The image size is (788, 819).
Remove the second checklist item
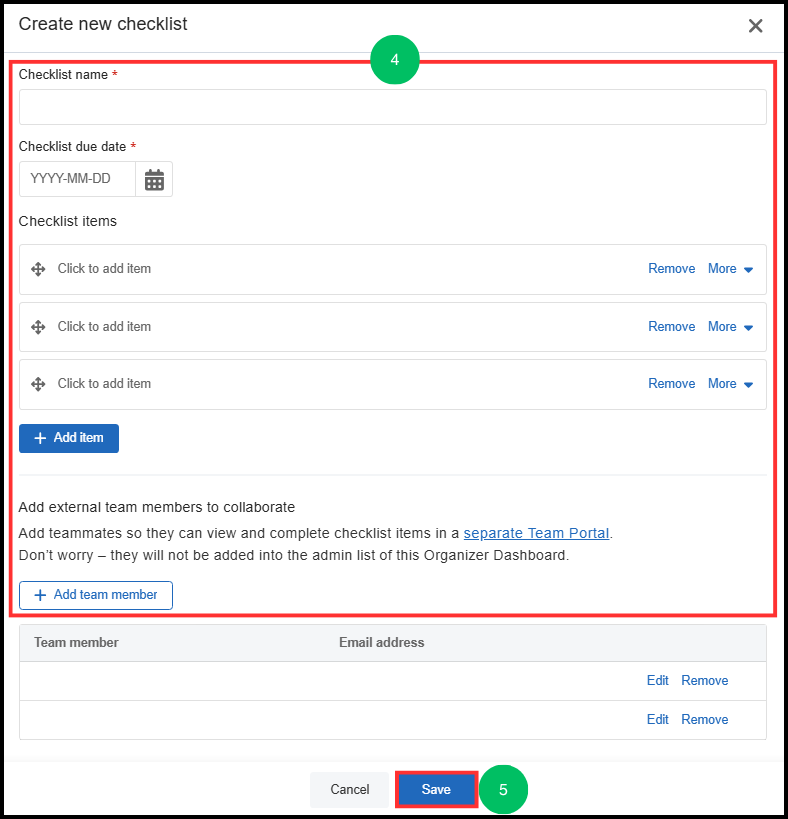click(x=672, y=326)
